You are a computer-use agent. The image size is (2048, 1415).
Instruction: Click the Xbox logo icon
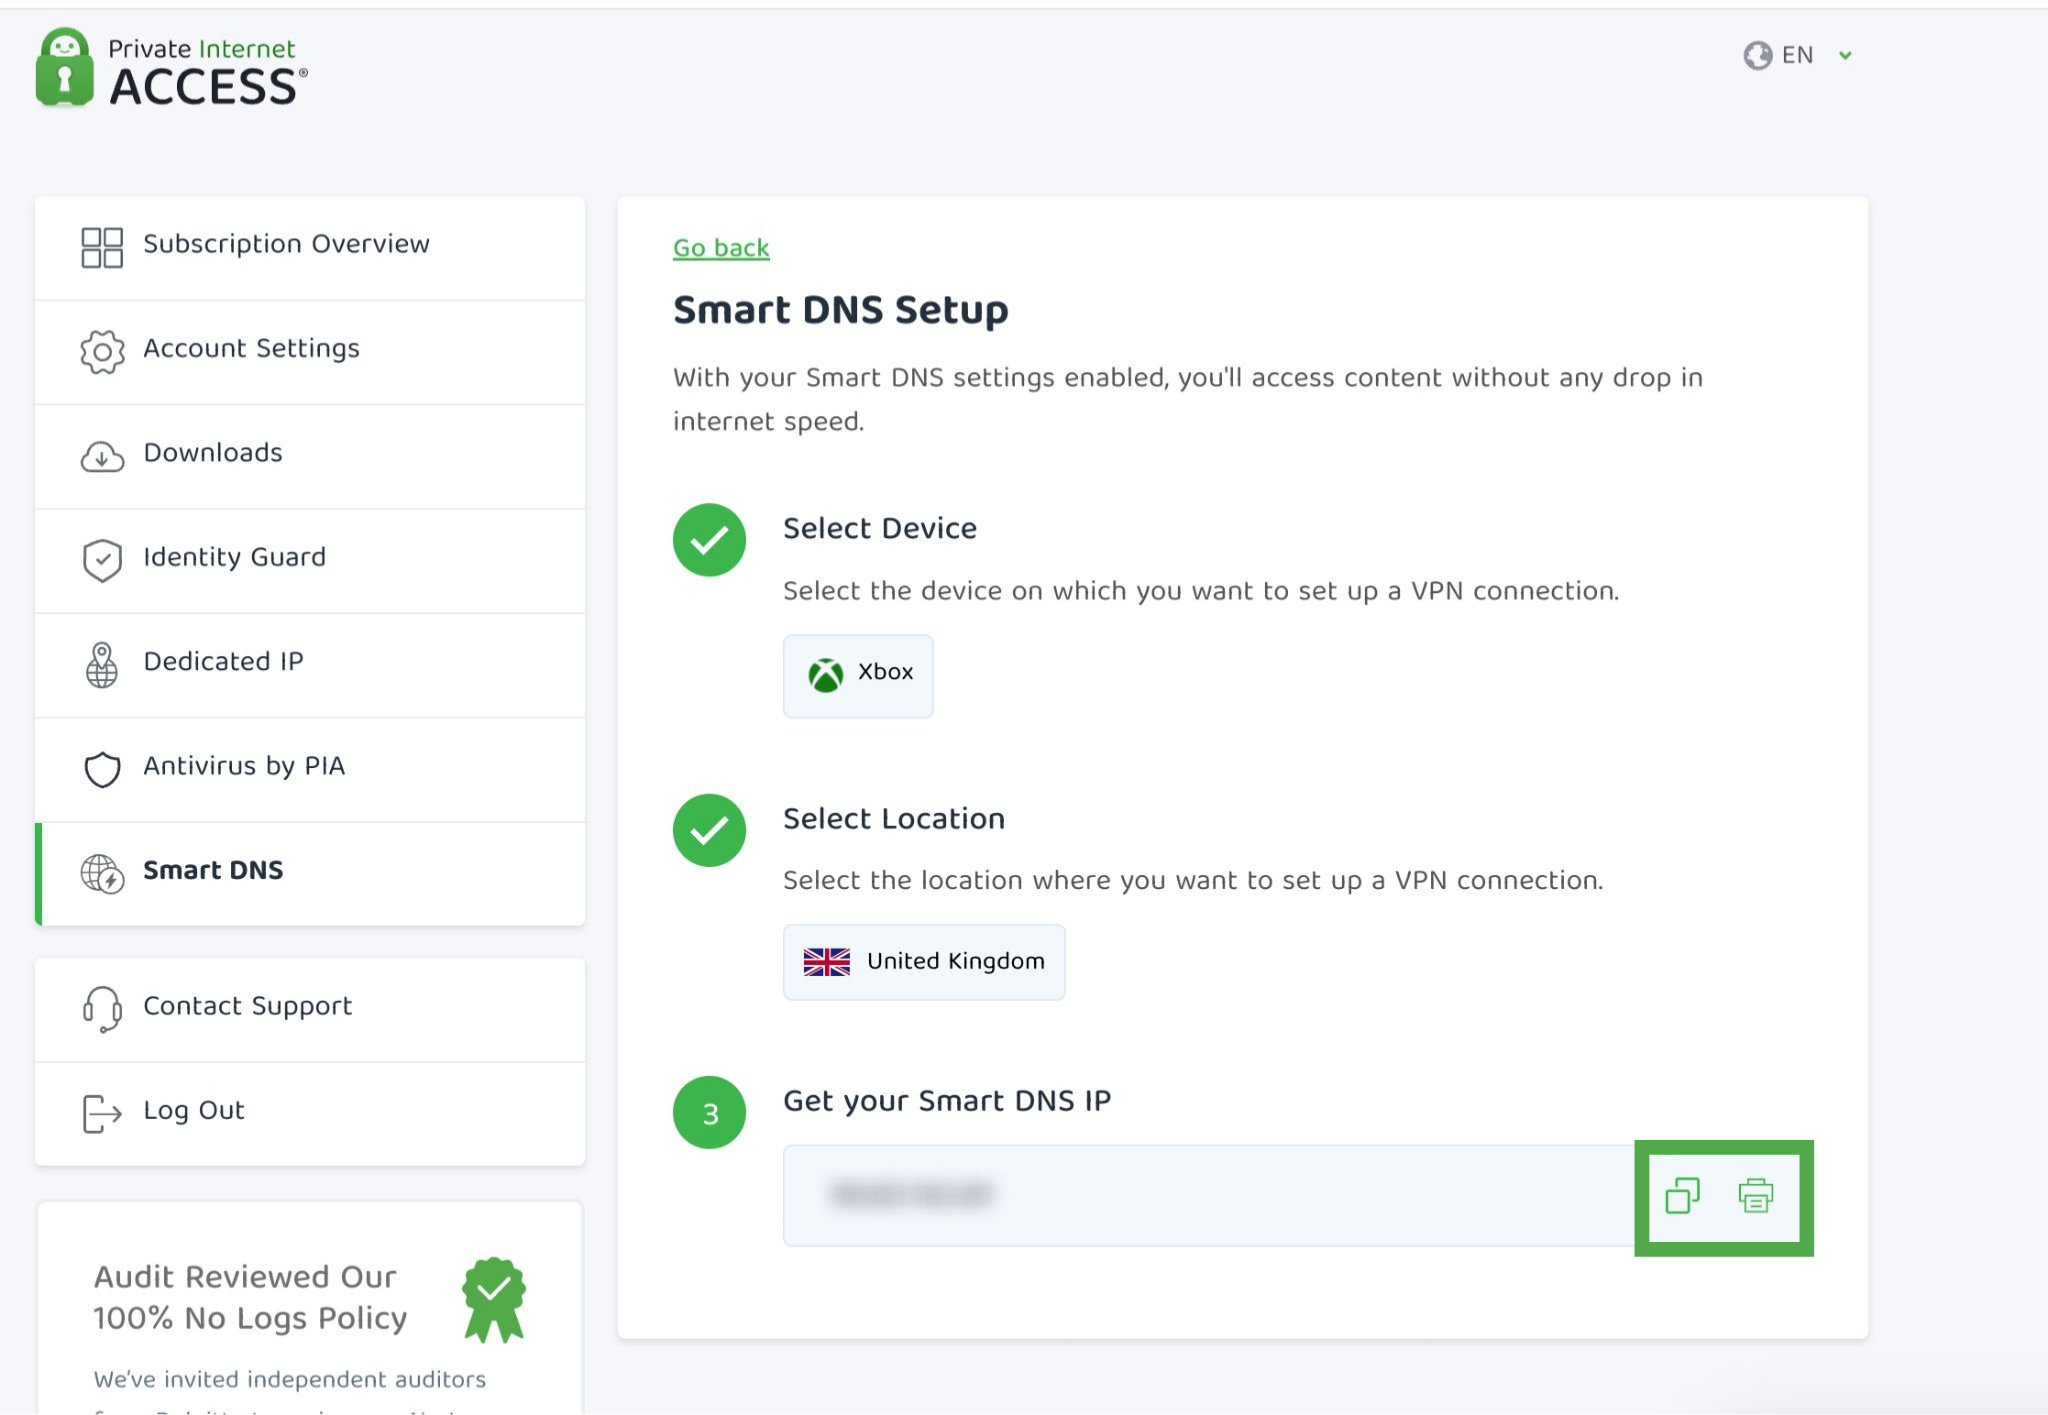coord(826,676)
